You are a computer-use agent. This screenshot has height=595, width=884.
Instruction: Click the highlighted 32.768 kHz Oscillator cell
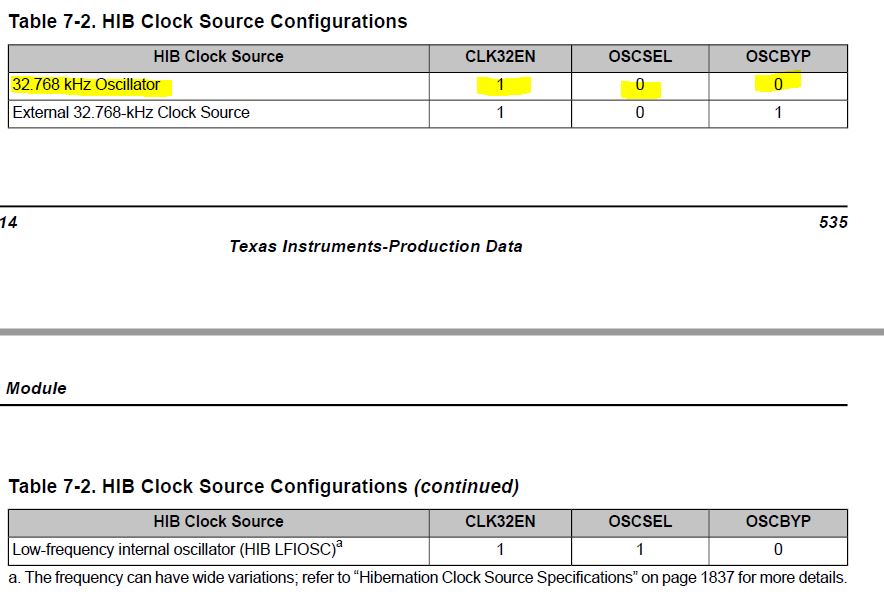(86, 85)
